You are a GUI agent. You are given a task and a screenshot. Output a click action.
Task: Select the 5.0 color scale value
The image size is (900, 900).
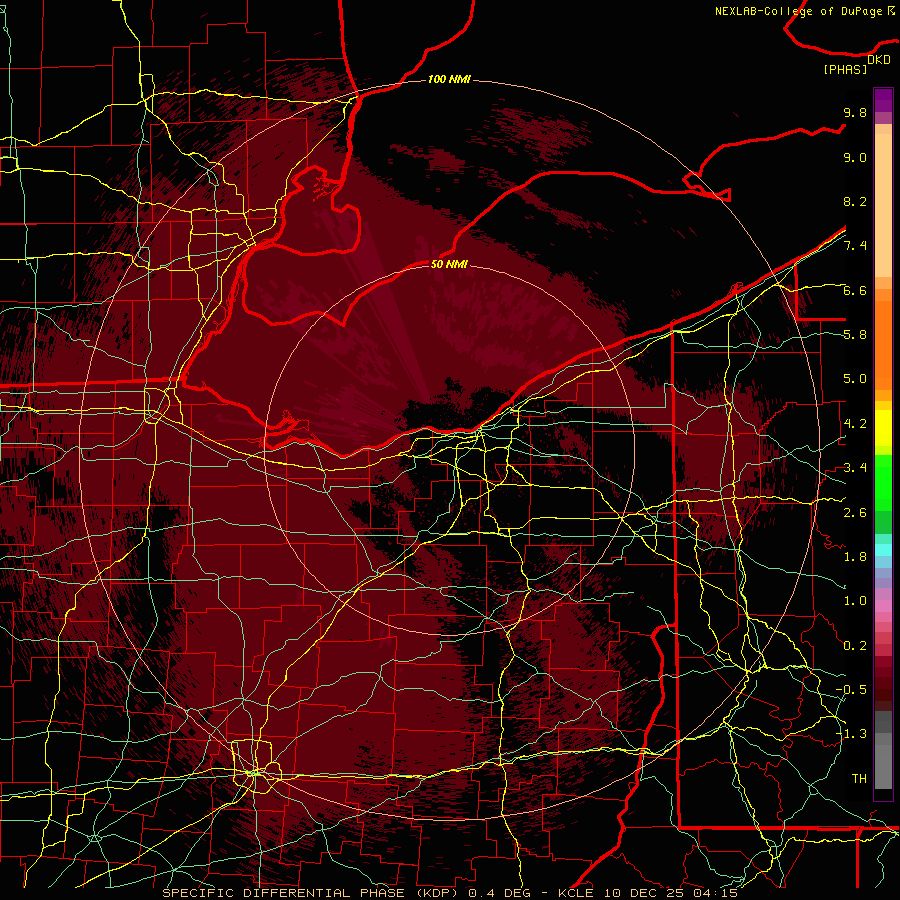click(x=855, y=379)
